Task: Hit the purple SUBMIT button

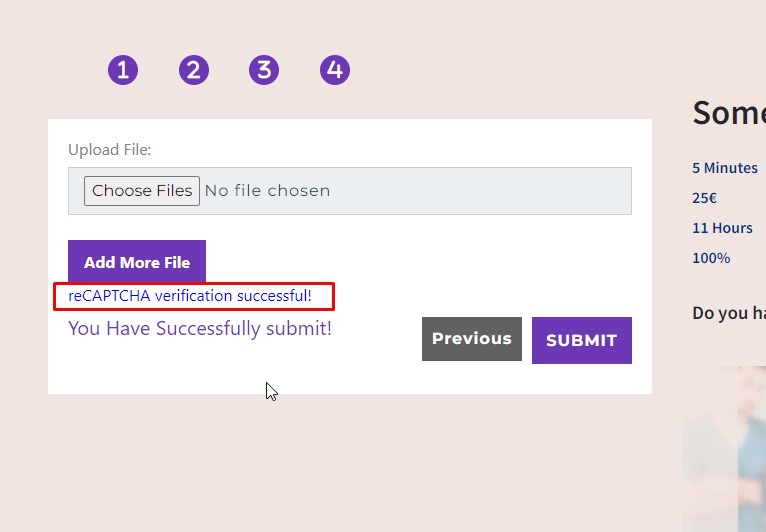Action: pyautogui.click(x=581, y=340)
